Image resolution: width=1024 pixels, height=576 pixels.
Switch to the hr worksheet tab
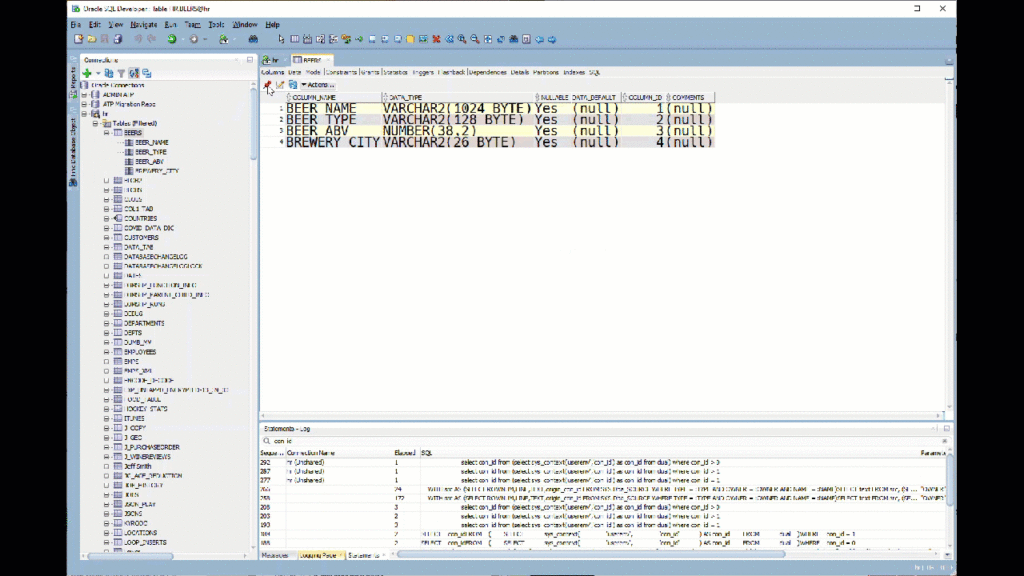(x=272, y=59)
